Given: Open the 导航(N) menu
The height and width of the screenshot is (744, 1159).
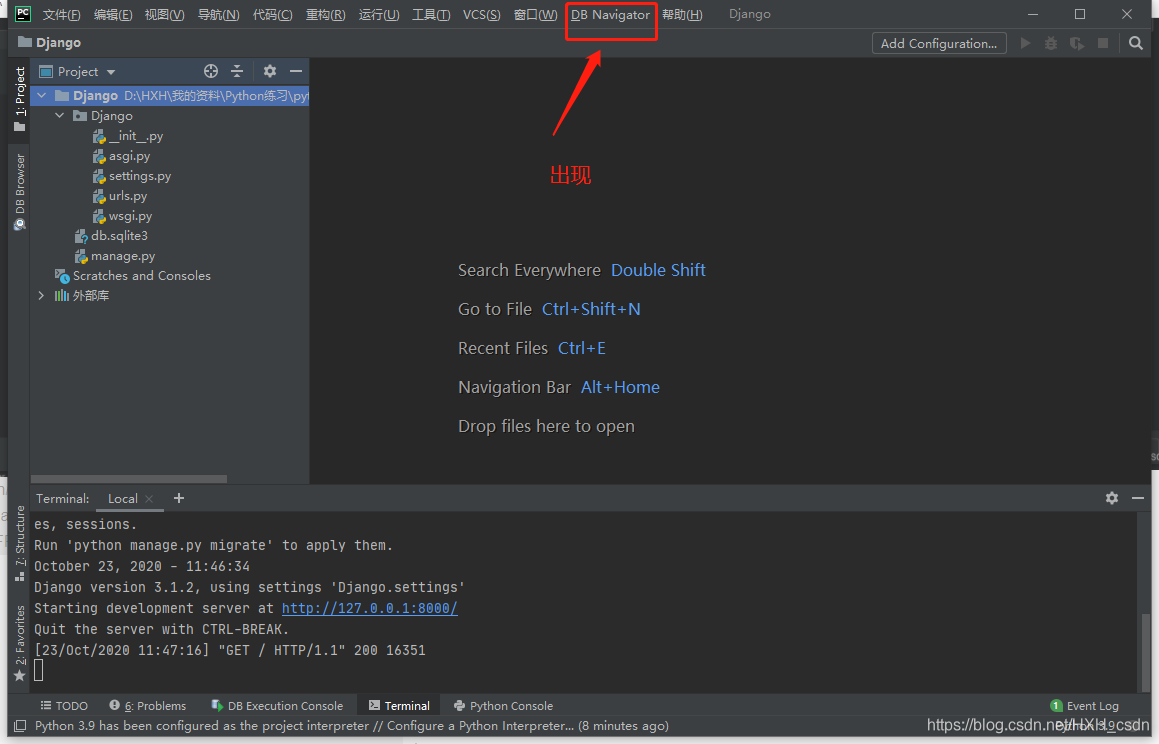Looking at the screenshot, I should (x=218, y=15).
